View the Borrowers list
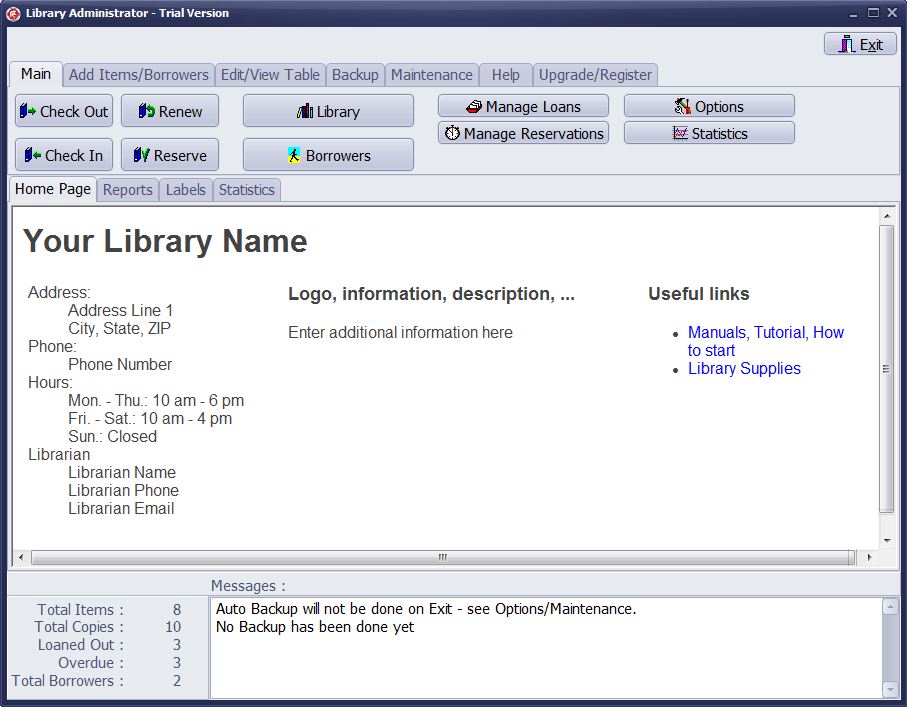 pyautogui.click(x=328, y=154)
